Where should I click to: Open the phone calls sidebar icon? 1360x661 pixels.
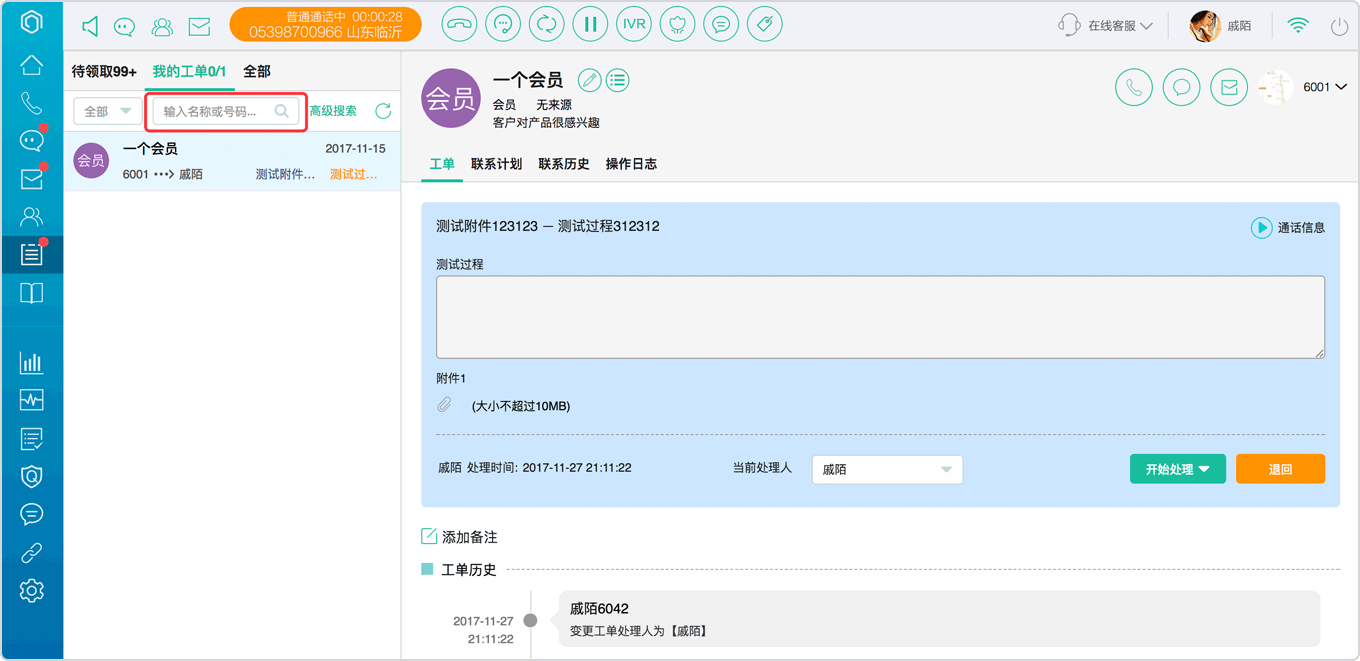32,103
